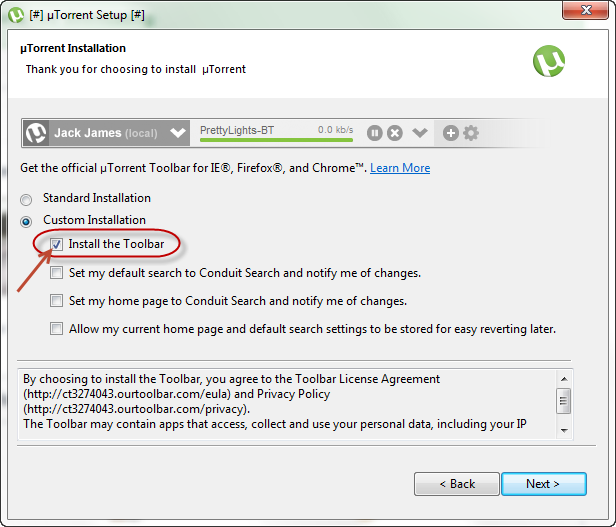Click the gear settings icon in the toolbar preview
The width and height of the screenshot is (616, 527).
click(x=471, y=133)
